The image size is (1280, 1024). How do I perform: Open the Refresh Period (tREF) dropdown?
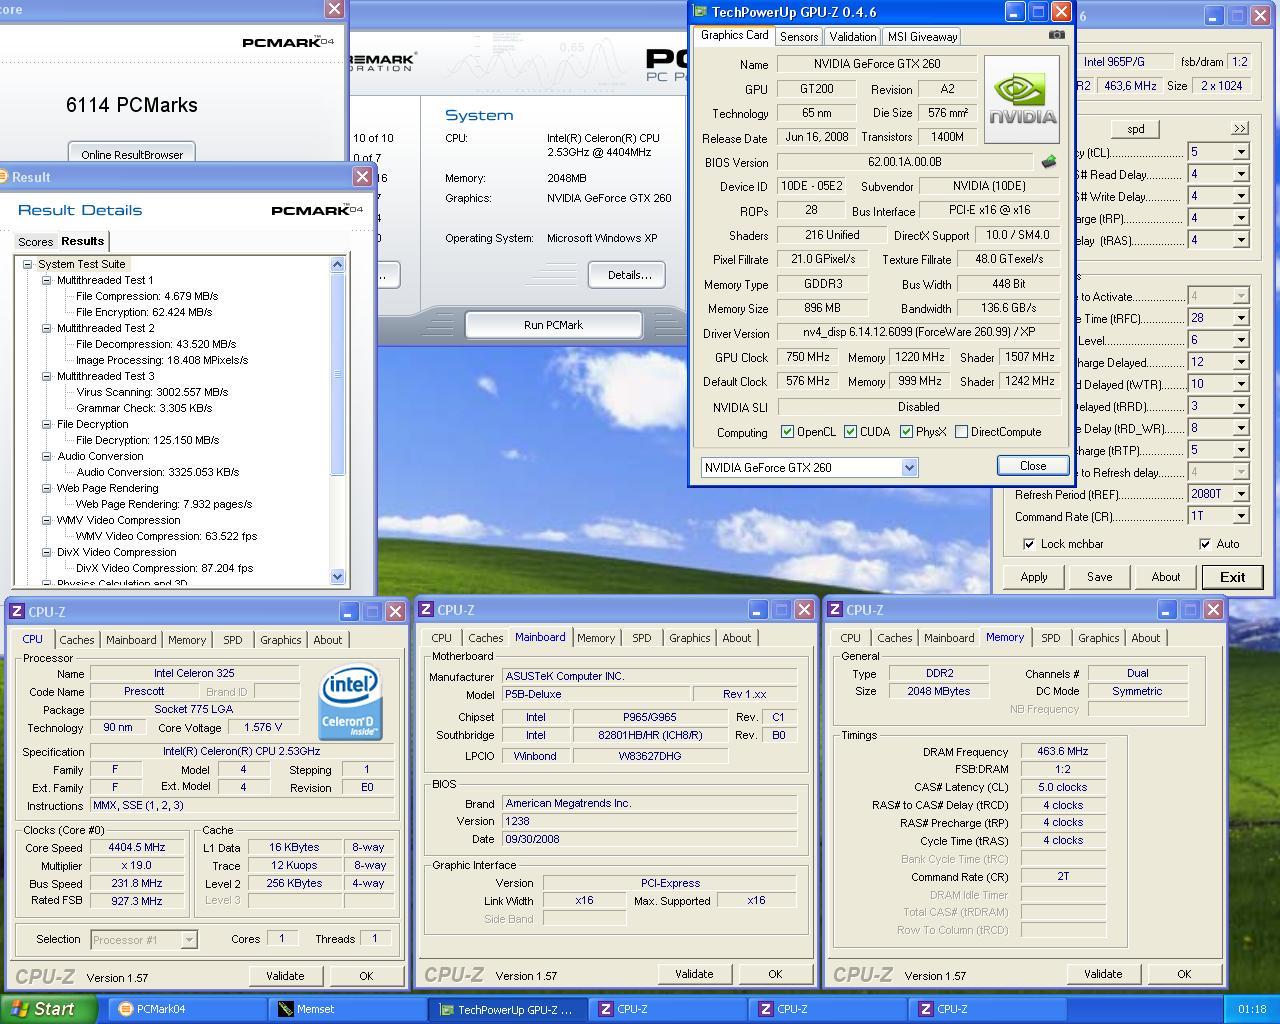1241,494
